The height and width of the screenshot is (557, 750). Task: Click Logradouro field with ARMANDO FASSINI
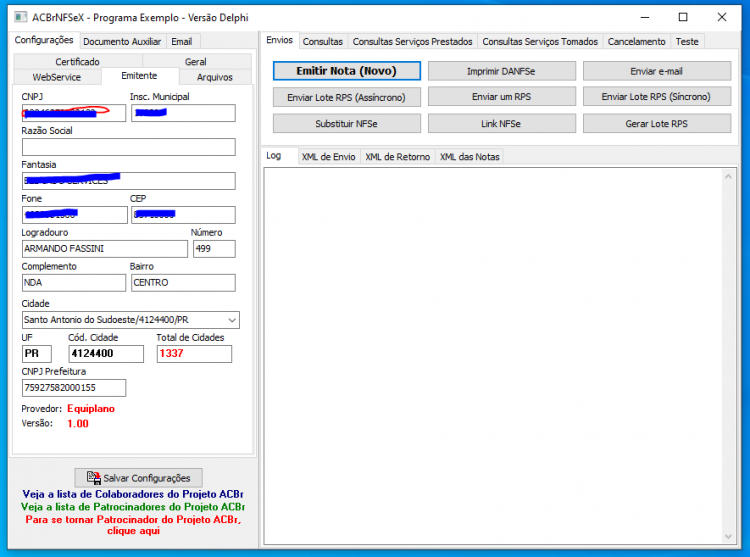[x=105, y=249]
